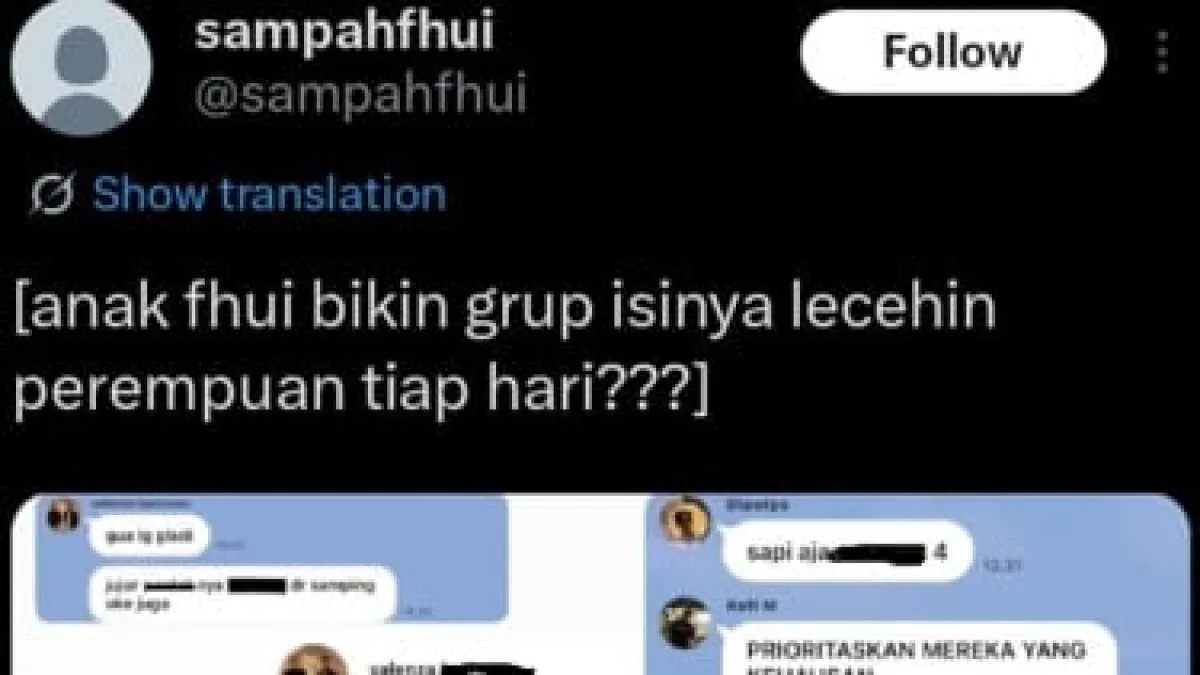Open the right attached chat screenshot
Viewport: 1200px width, 675px height.
click(918, 584)
